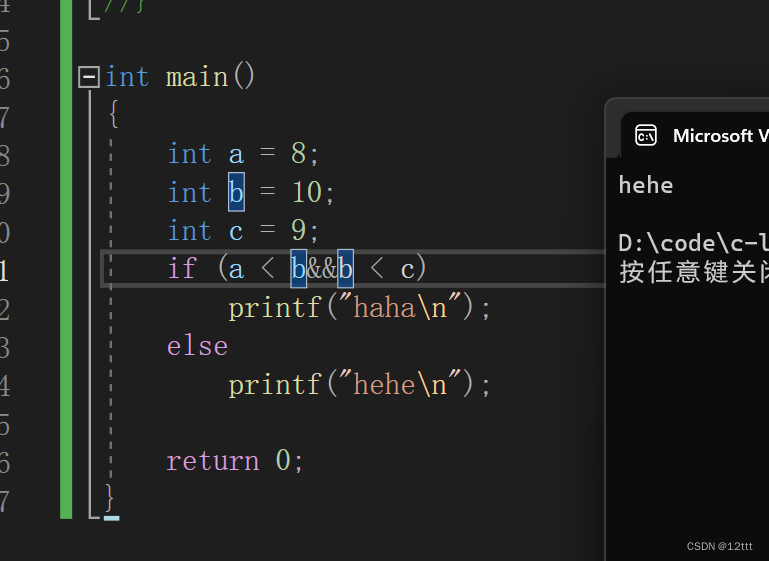Click the 'int main()' declaration line

tap(180, 77)
